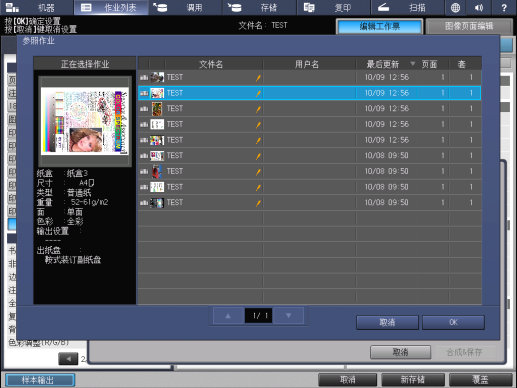Click the globe language icon
This screenshot has width=517, height=388.
[455, 7]
